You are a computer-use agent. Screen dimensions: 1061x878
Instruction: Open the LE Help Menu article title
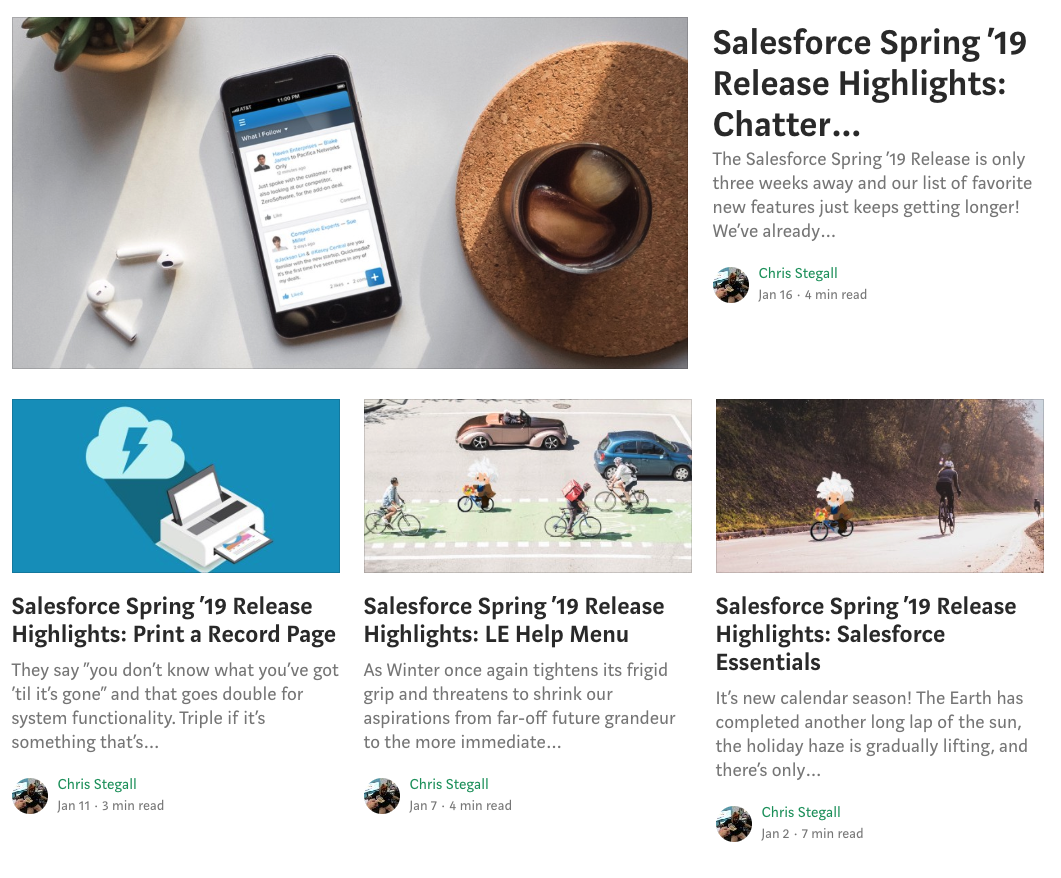pyautogui.click(x=514, y=620)
